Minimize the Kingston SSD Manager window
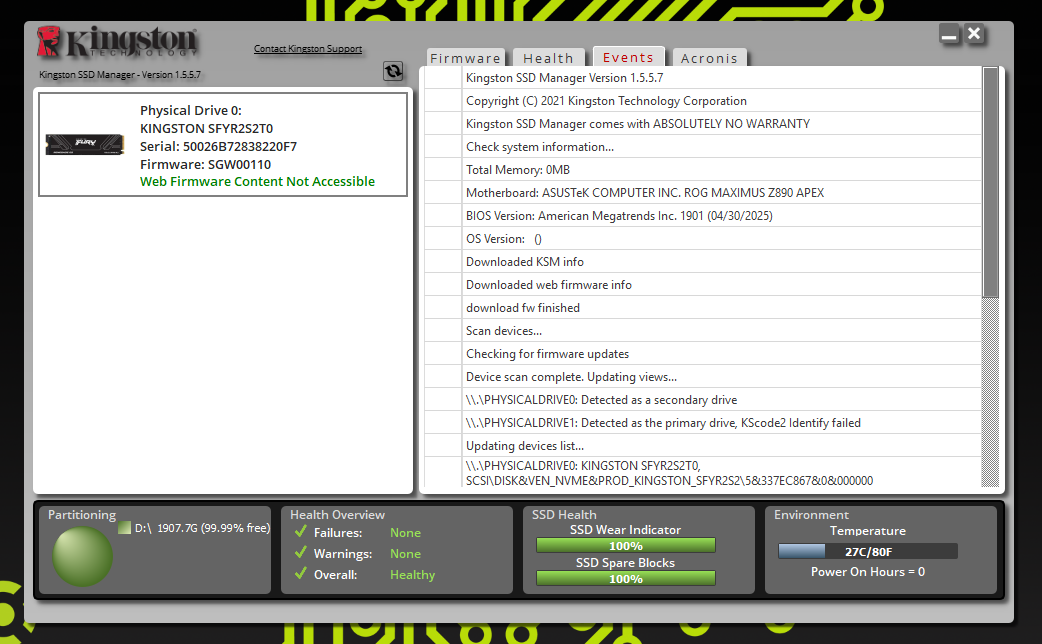This screenshot has width=1042, height=644. point(949,34)
